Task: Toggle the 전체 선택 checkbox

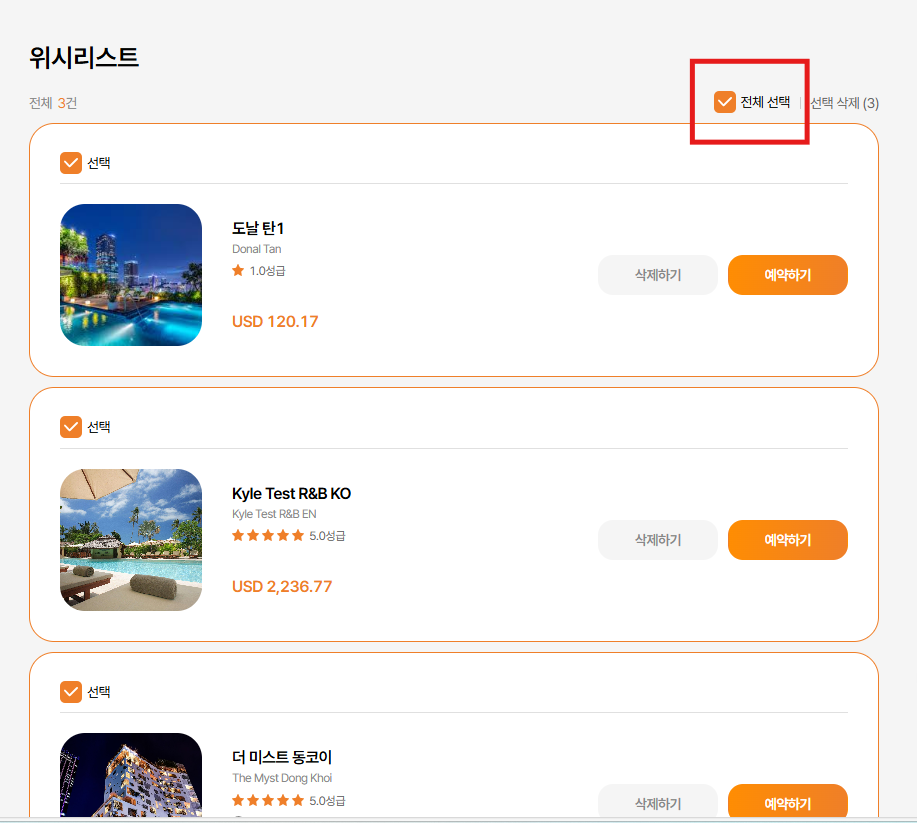Action: 725,102
